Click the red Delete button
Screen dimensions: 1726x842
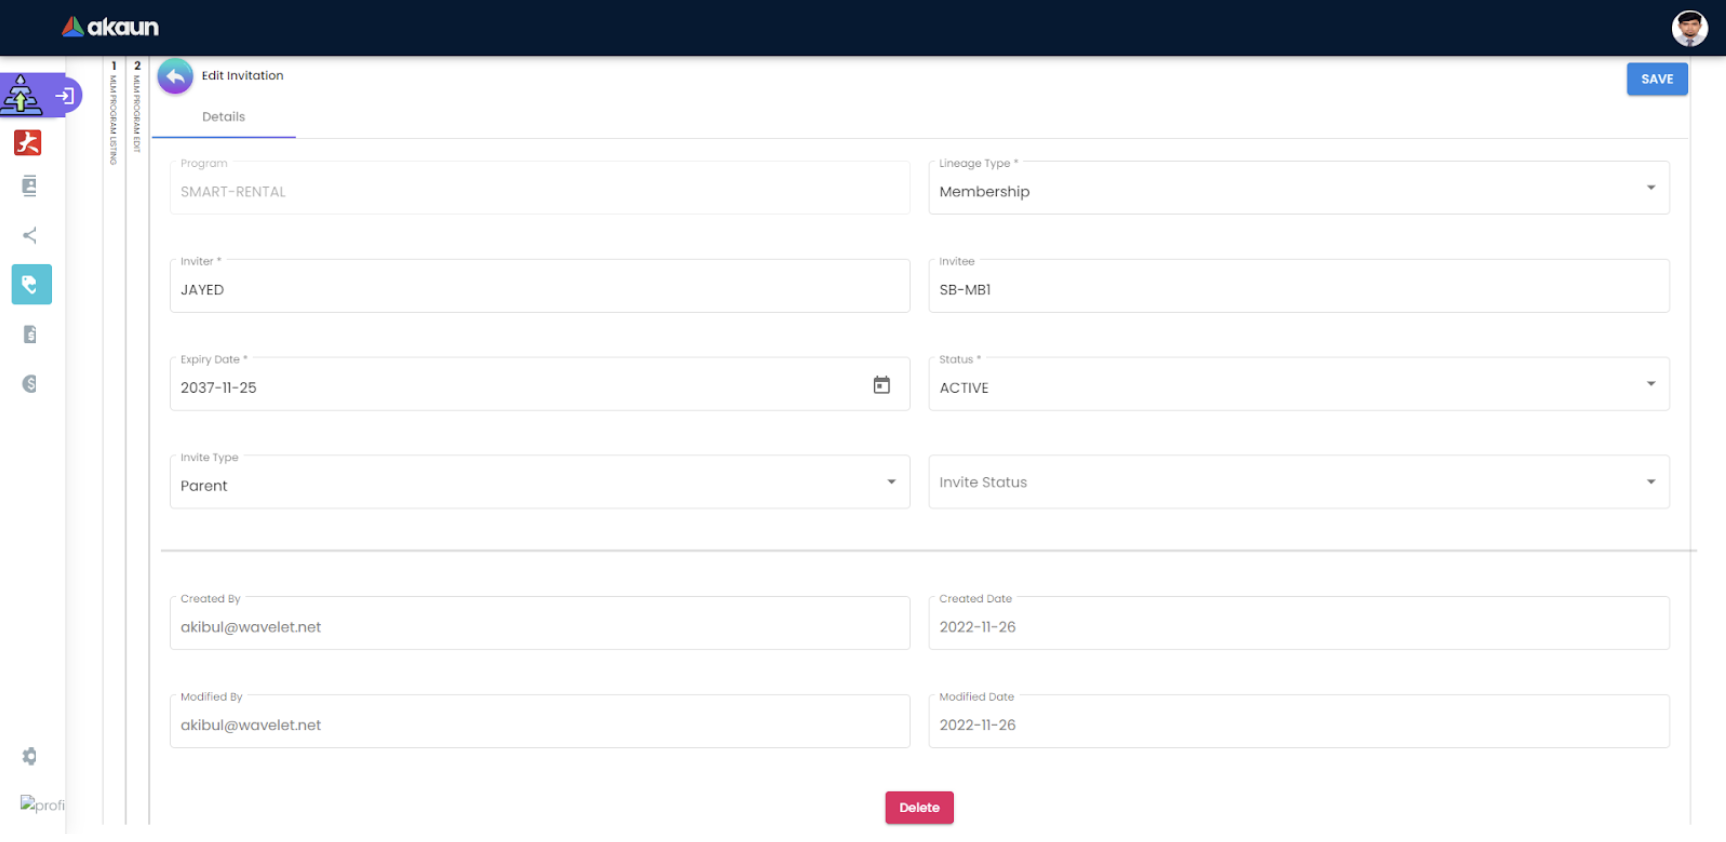pos(919,808)
